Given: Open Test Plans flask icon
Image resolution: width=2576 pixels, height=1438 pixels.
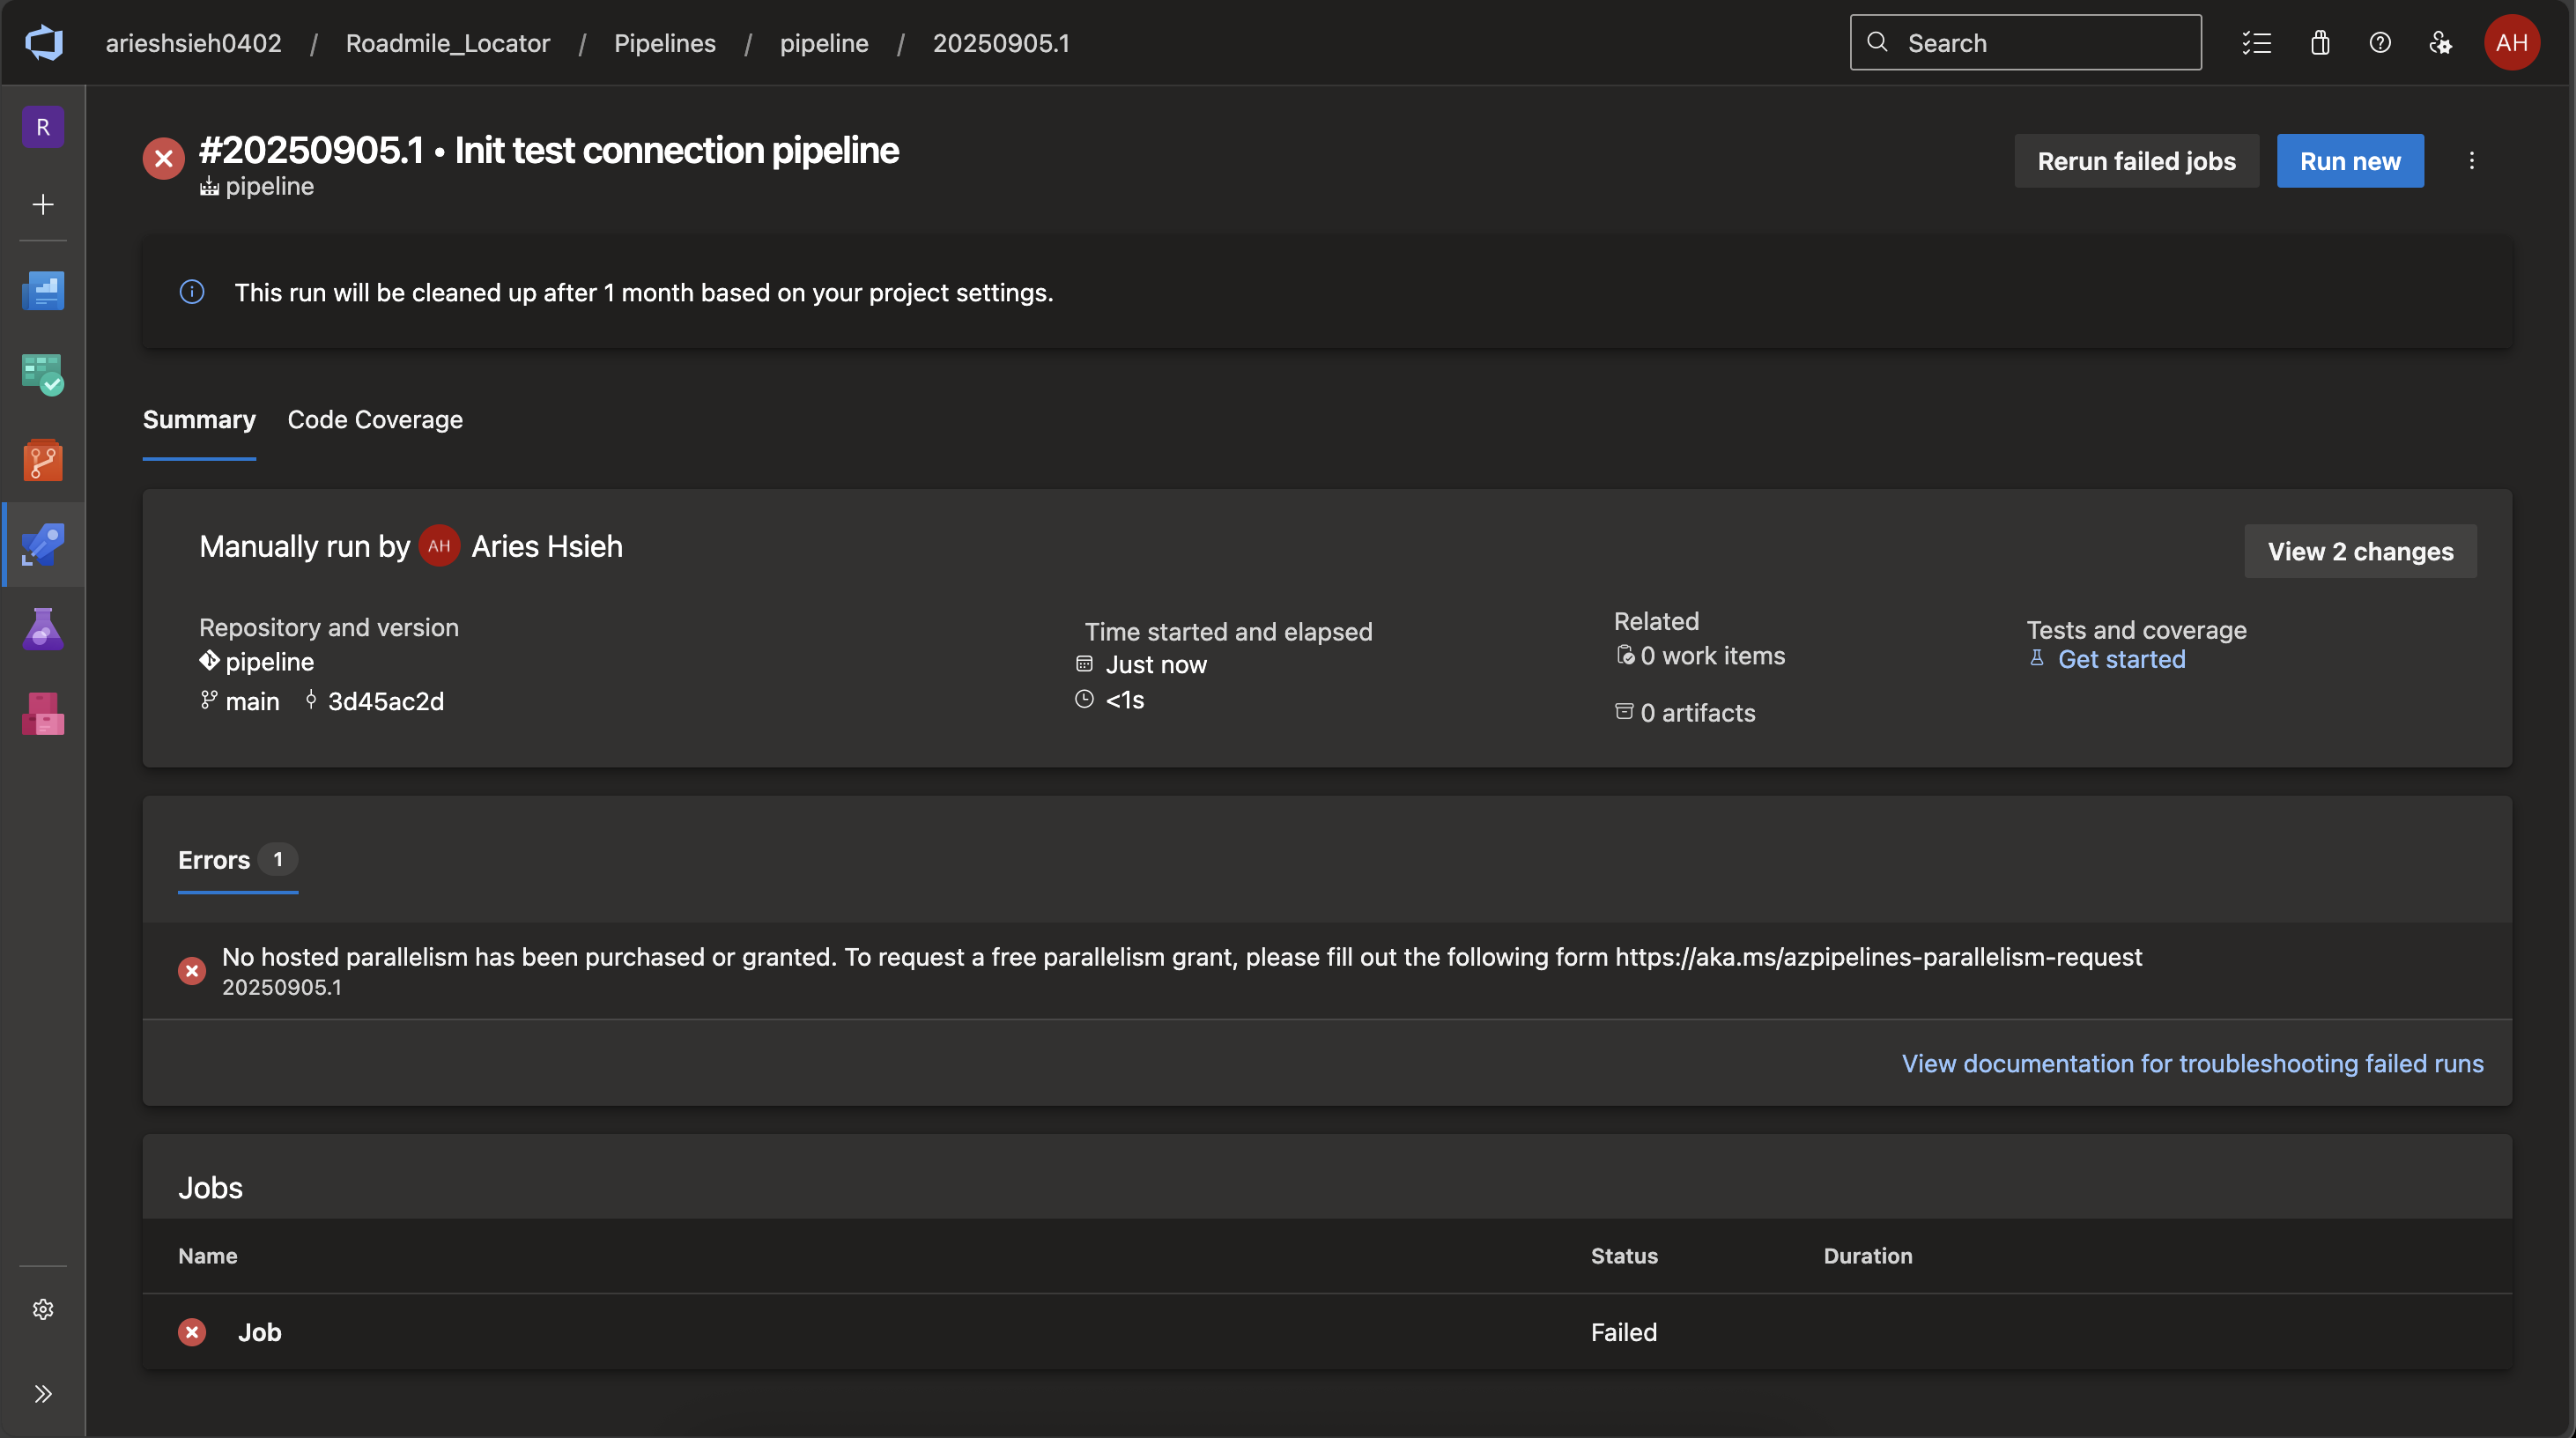Looking at the screenshot, I should pos(43,629).
